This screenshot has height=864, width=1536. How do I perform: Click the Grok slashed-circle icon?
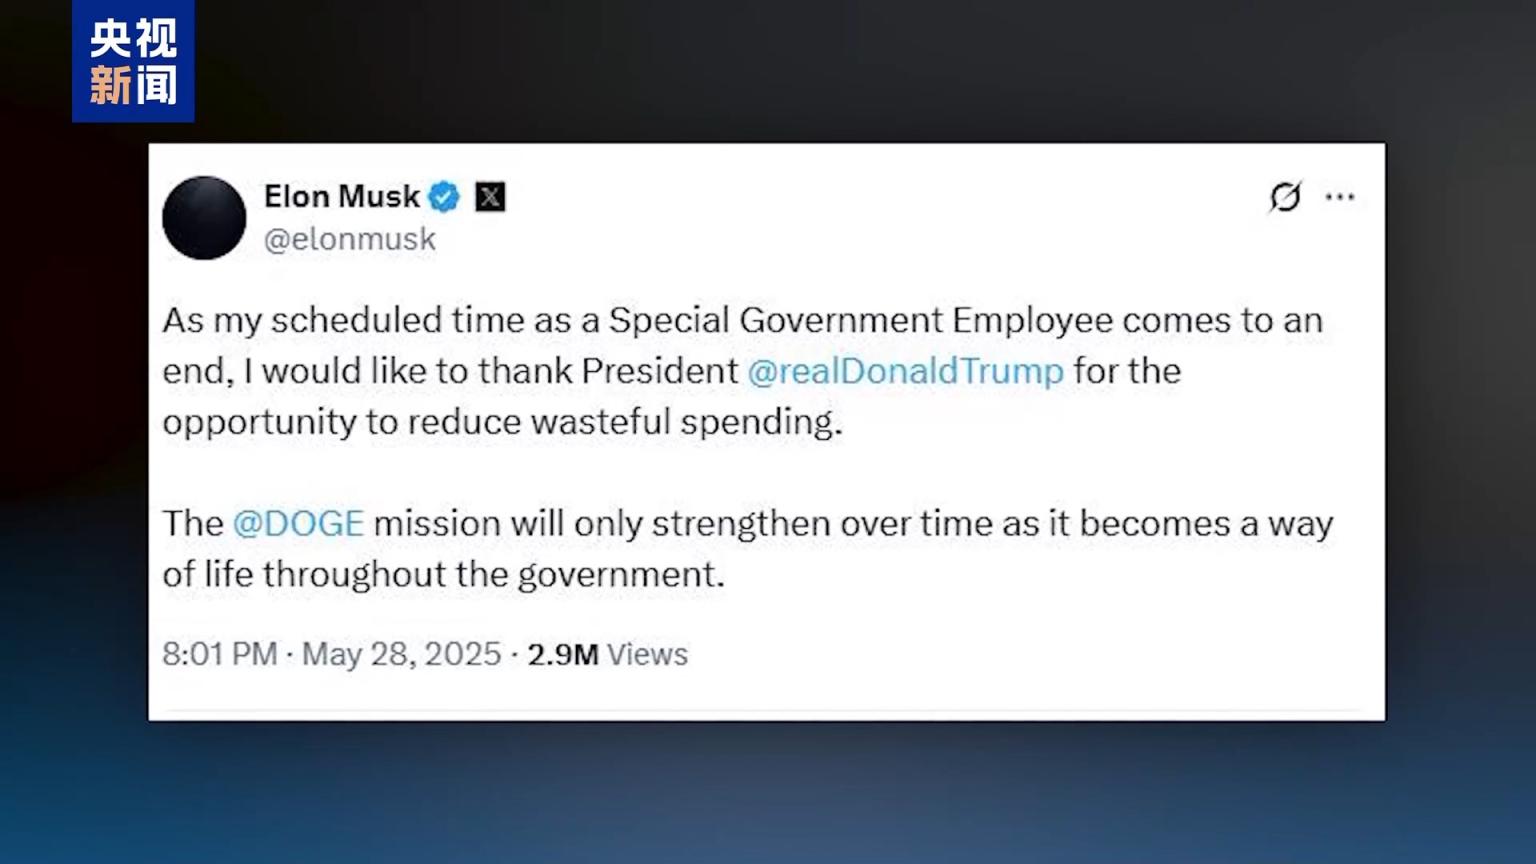tap(1285, 197)
